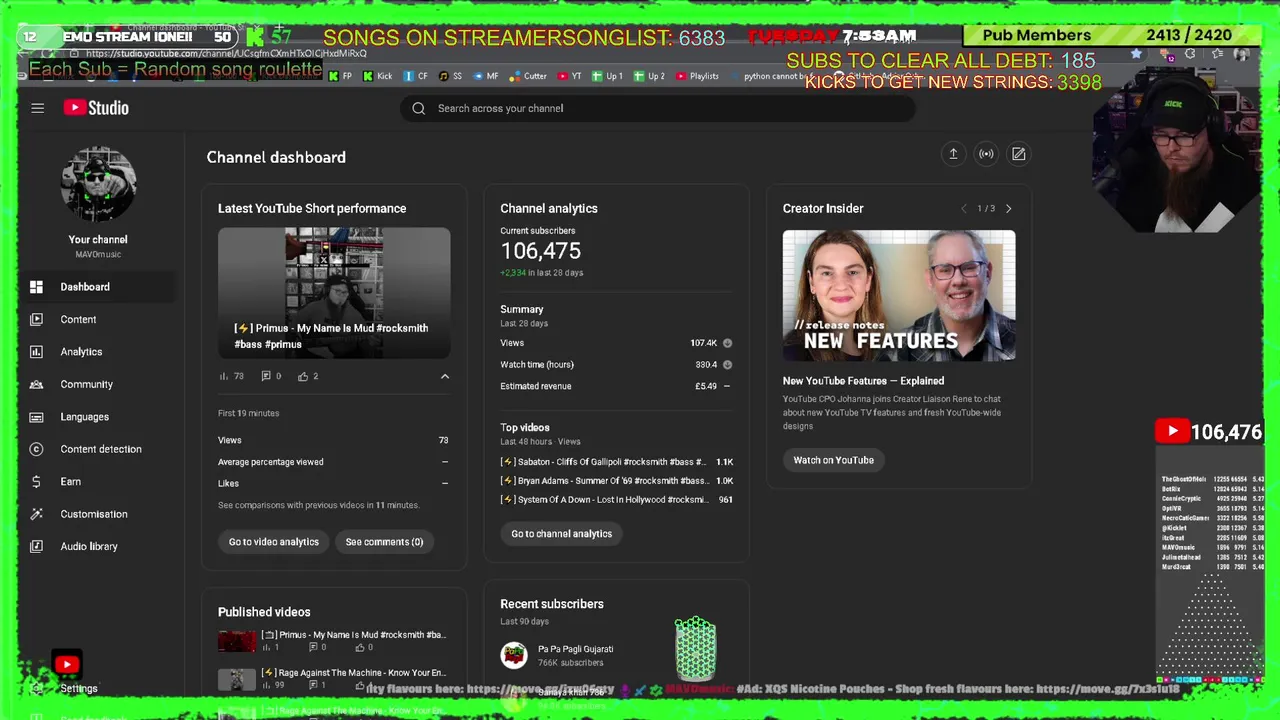Click the Analytics bar chart icon
1280x720 pixels.
click(x=36, y=352)
